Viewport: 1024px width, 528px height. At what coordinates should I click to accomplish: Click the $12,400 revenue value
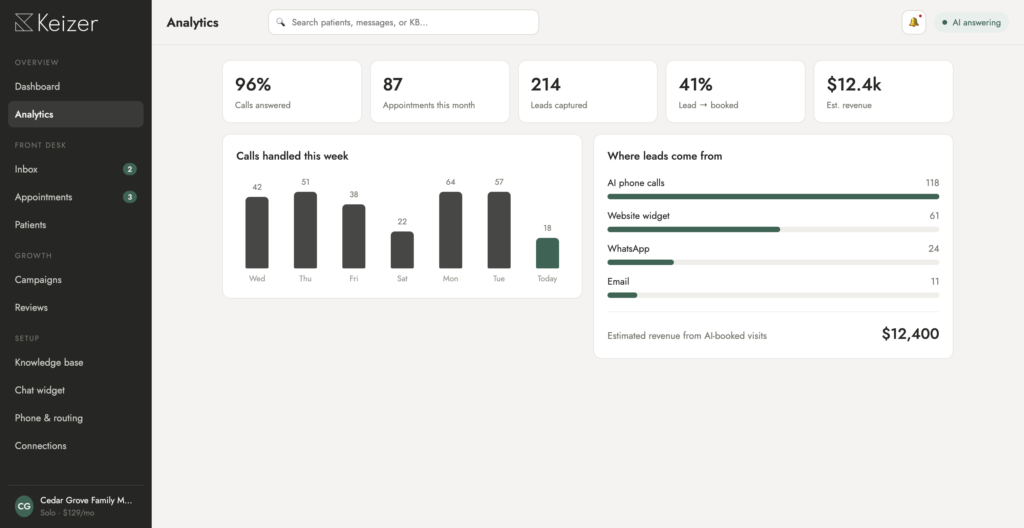click(x=910, y=334)
